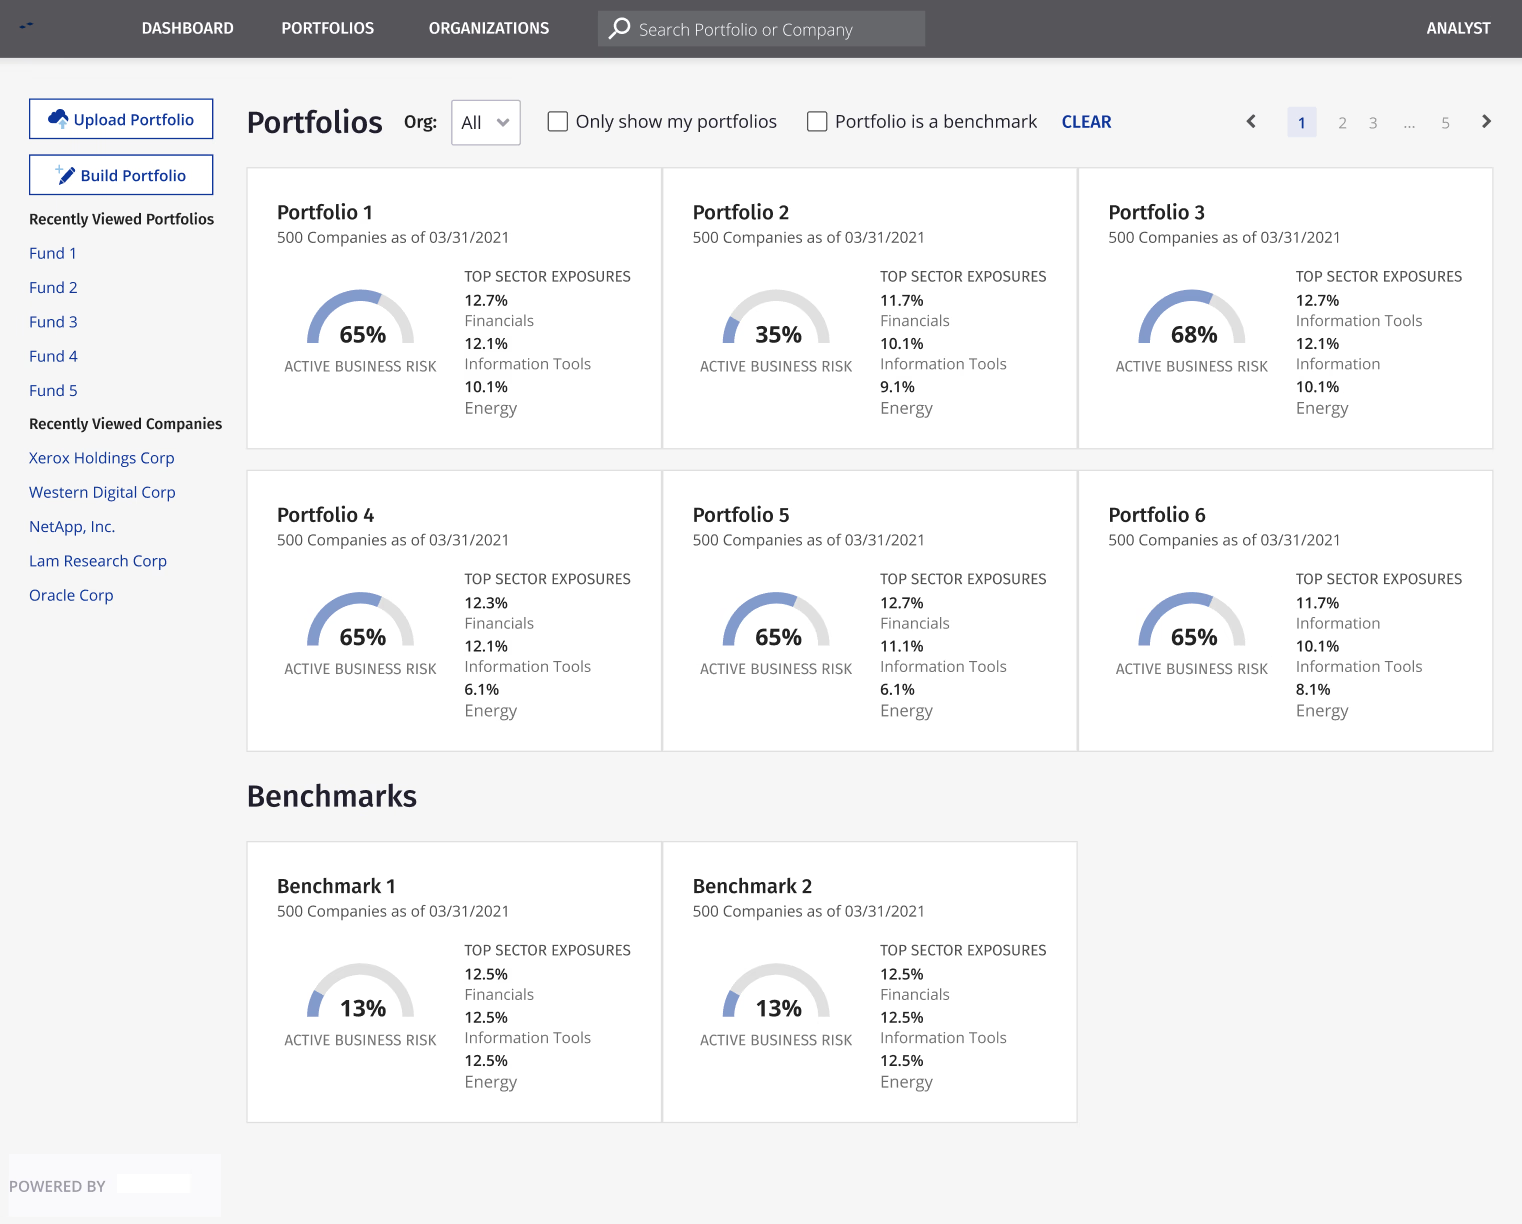Image resolution: width=1522 pixels, height=1224 pixels.
Task: Open the Org dropdown
Action: click(486, 122)
